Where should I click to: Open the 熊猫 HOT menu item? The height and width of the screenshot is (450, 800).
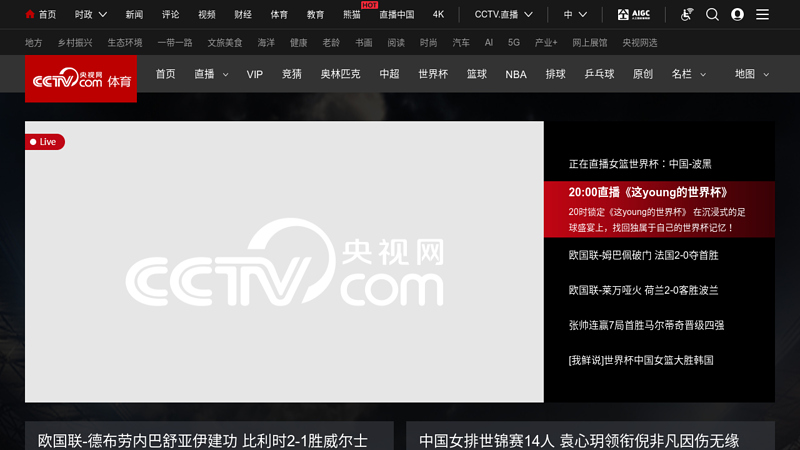352,15
